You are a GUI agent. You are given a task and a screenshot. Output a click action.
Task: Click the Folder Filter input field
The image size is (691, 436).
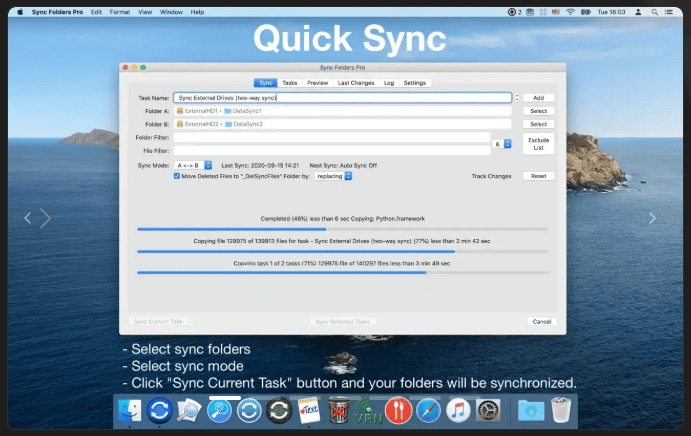pos(332,138)
